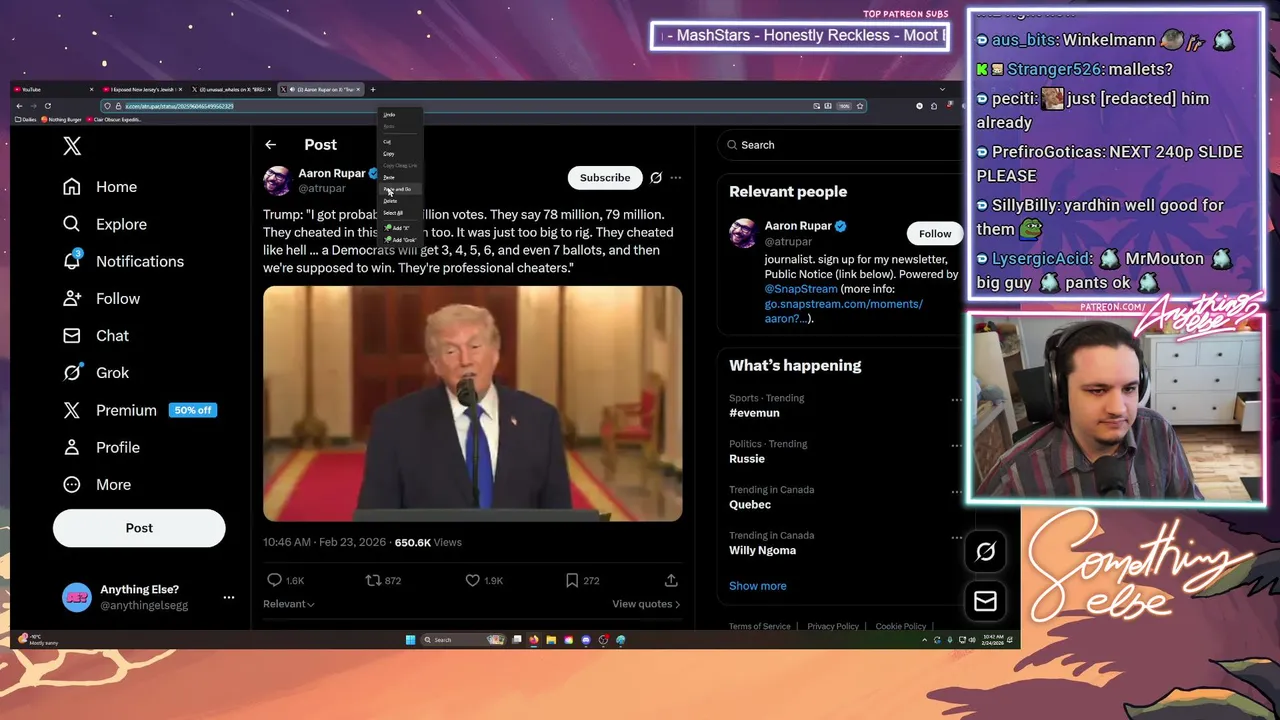Viewport: 1280px width, 720px height.
Task: Open Home in the X sidebar
Action: pyautogui.click(x=100, y=187)
